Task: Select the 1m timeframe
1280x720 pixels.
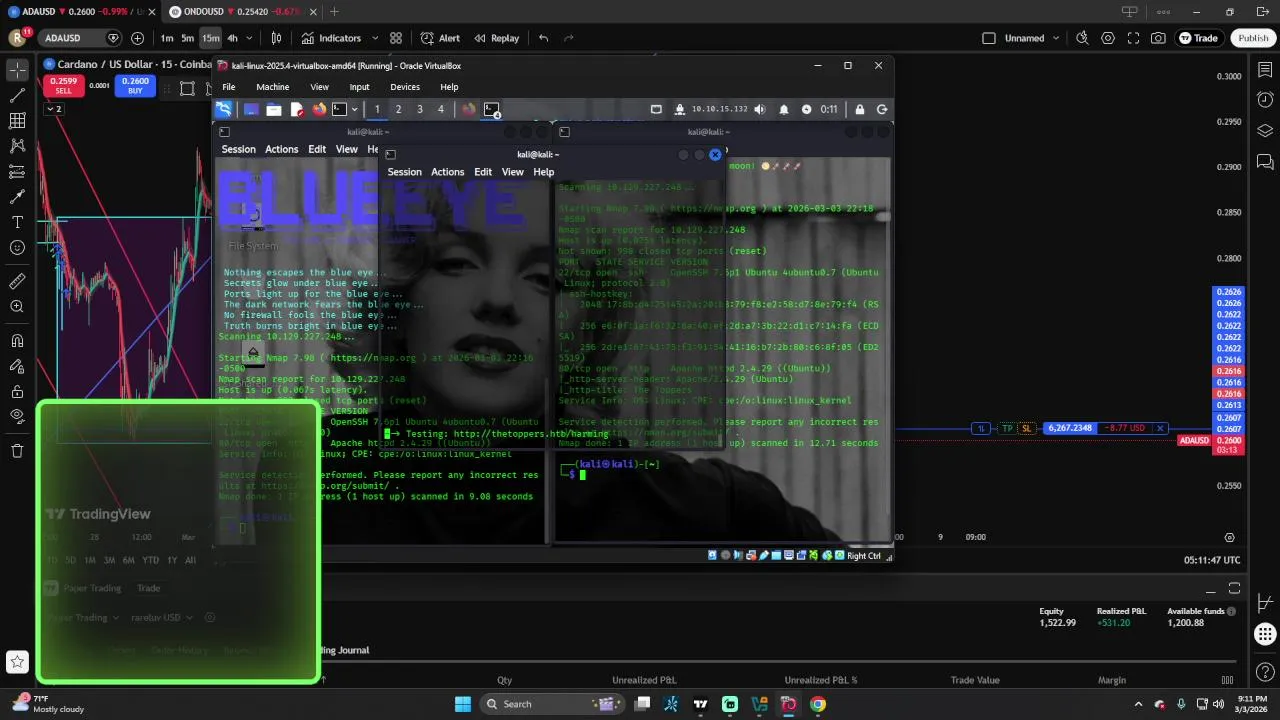Action: [167, 38]
